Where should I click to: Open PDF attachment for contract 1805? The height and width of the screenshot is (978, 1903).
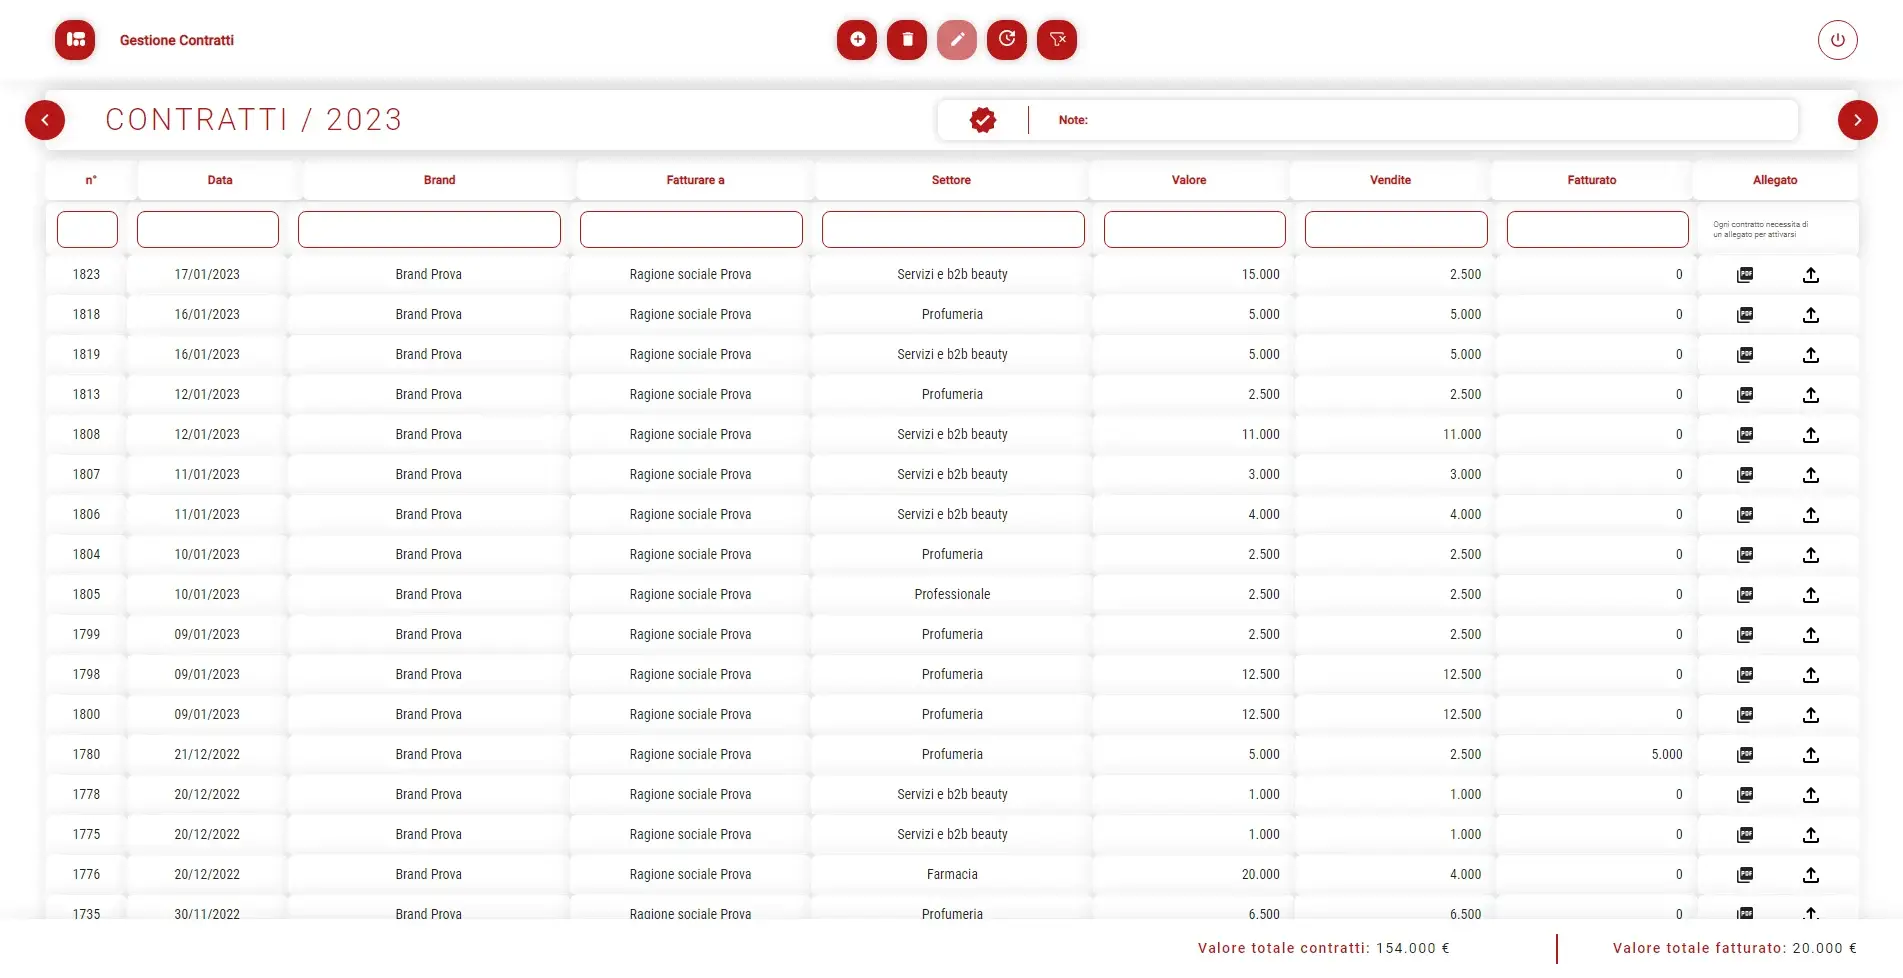point(1745,594)
